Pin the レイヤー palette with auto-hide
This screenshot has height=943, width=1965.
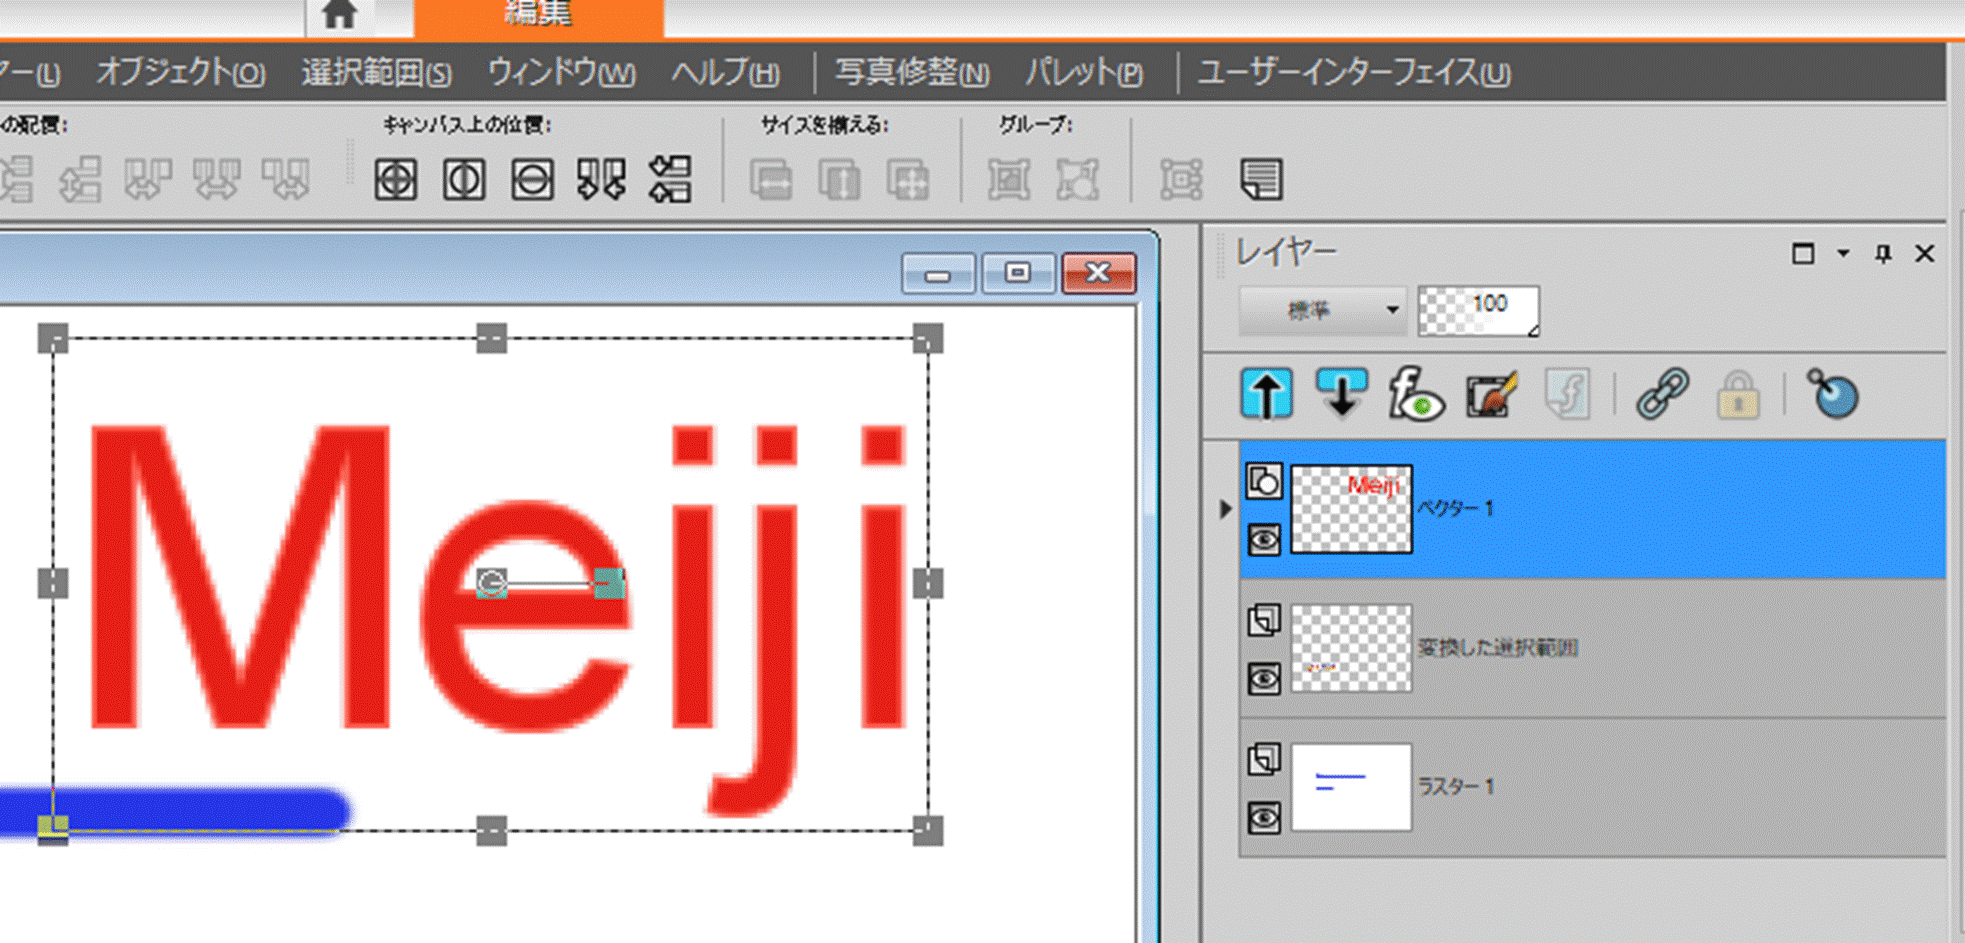(x=1883, y=254)
